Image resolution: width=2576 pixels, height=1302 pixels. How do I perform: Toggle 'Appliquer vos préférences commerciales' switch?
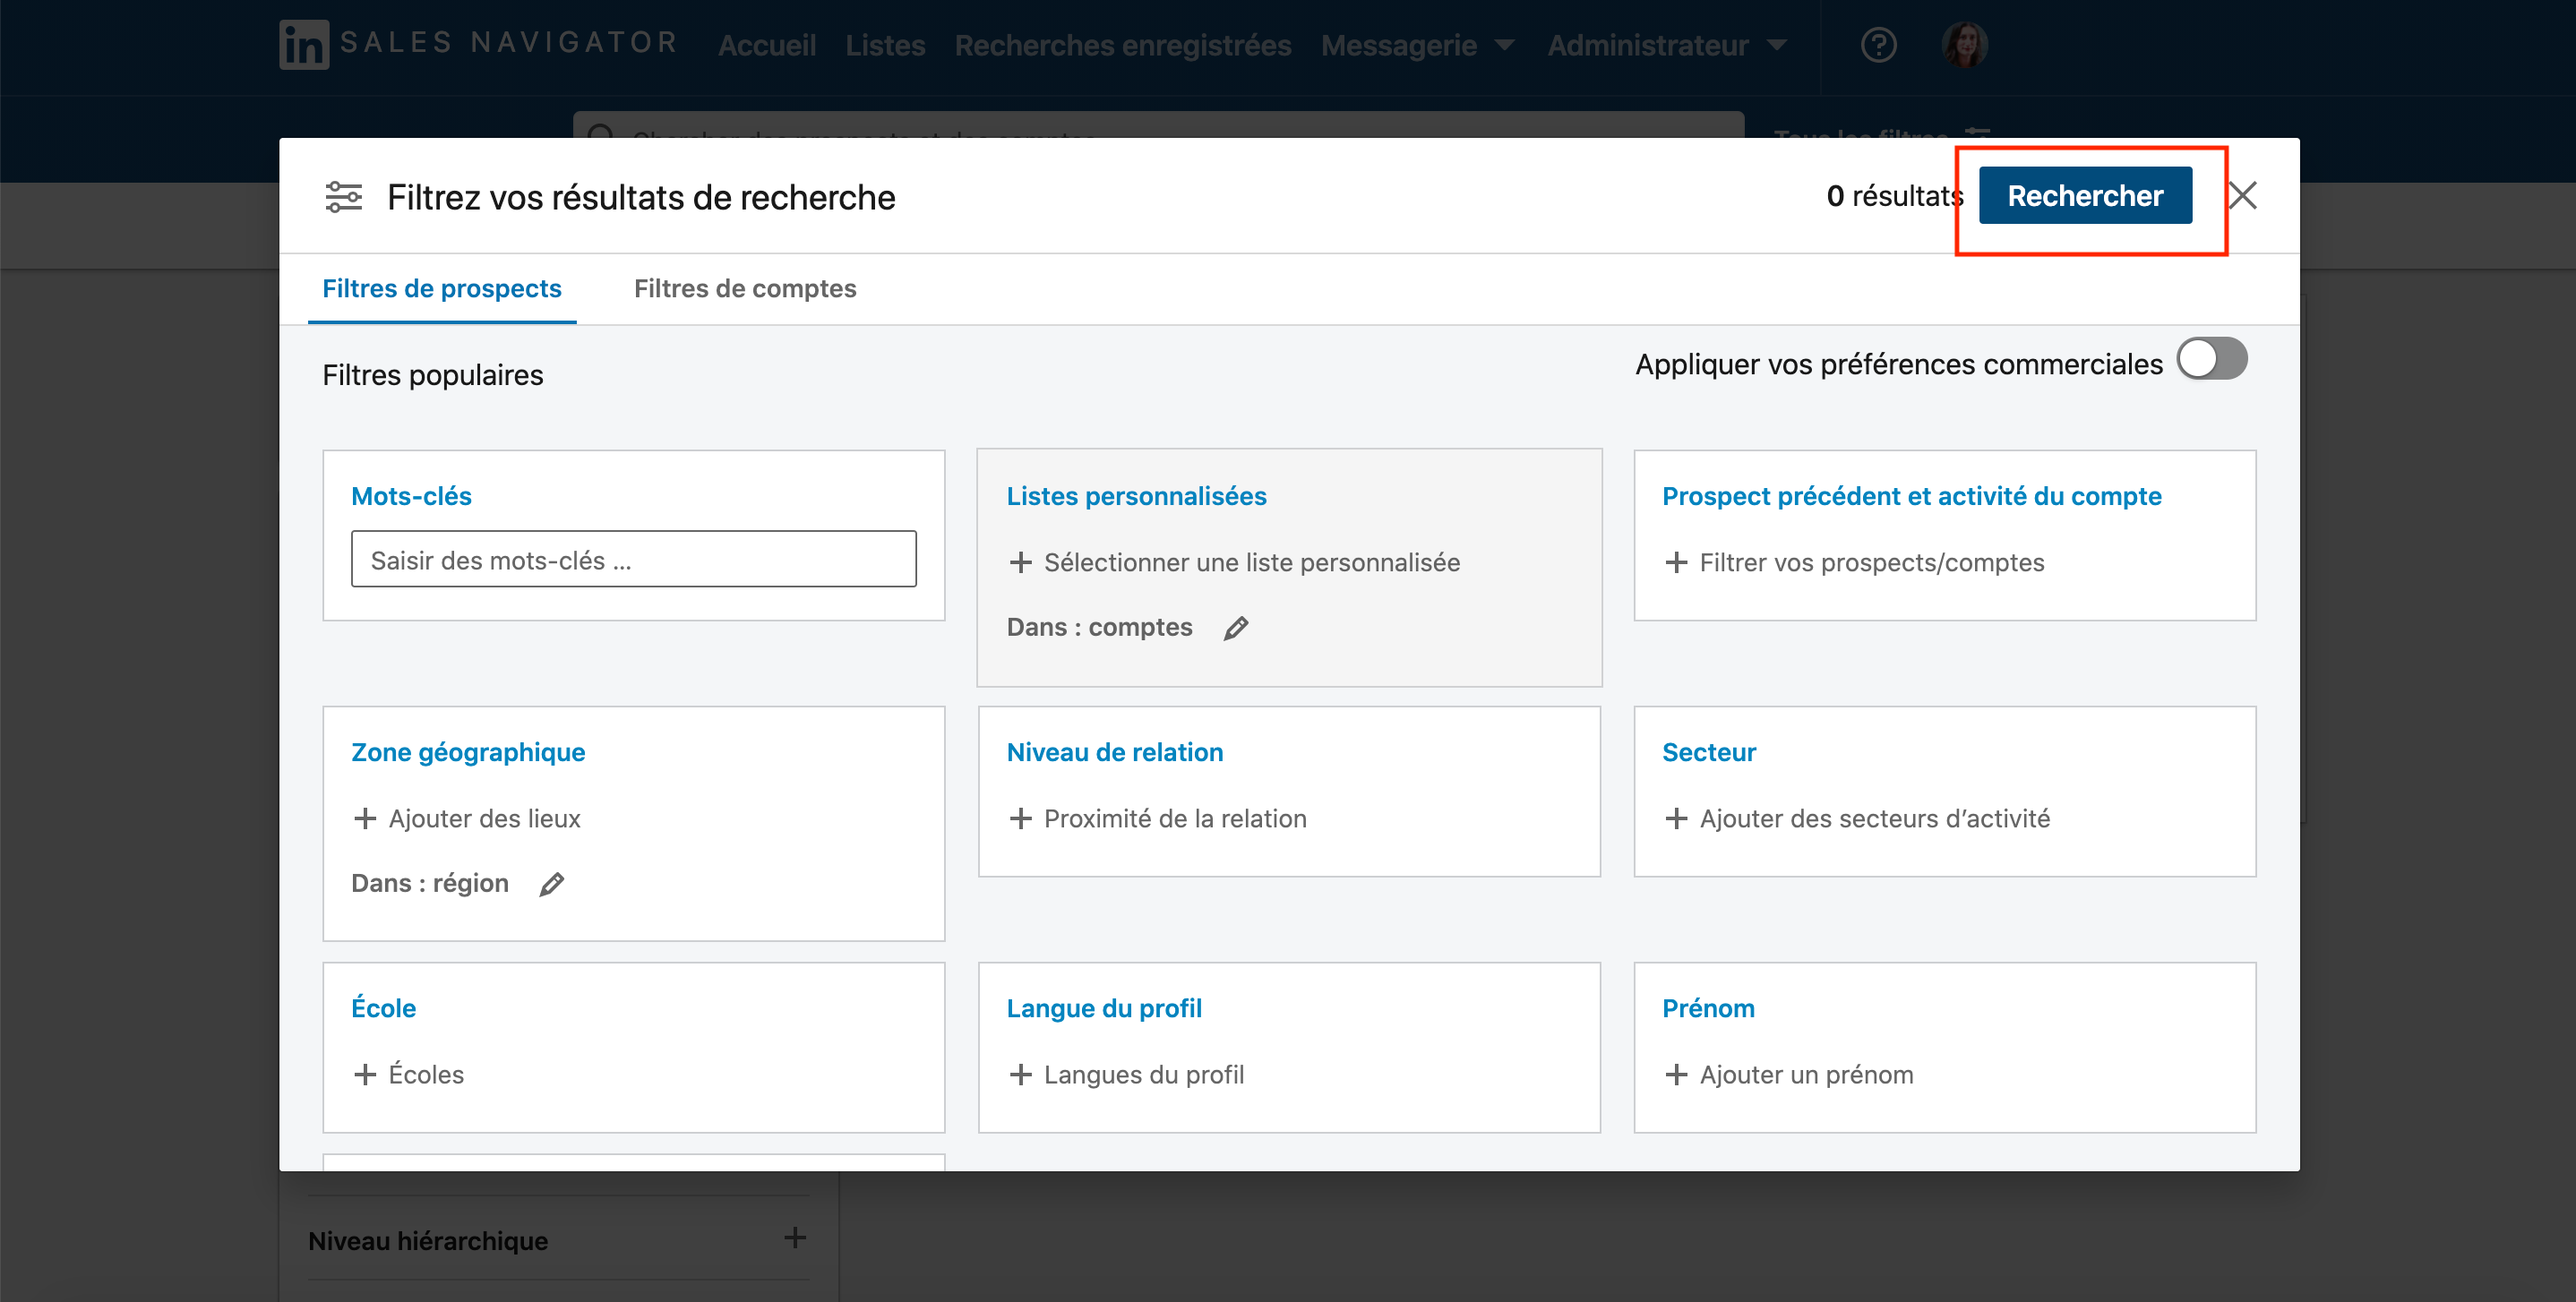(x=2212, y=359)
